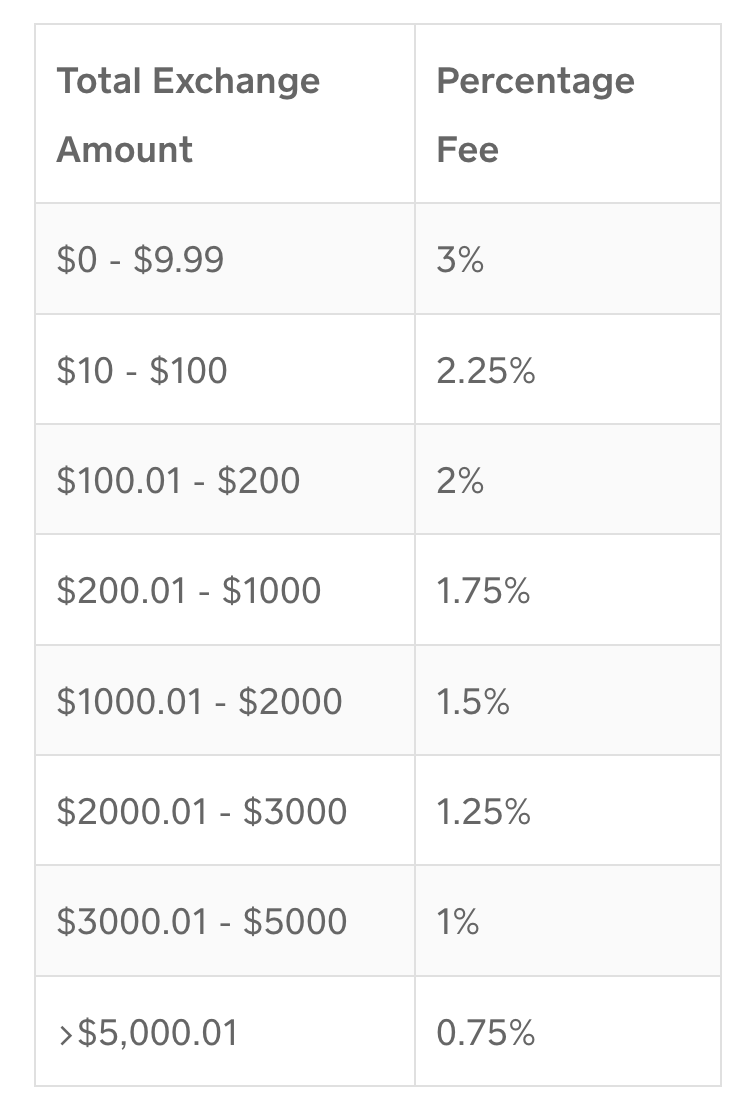This screenshot has width=750, height=1116.
Task: Select the $0 - $9.99 cell
Action: (x=225, y=259)
